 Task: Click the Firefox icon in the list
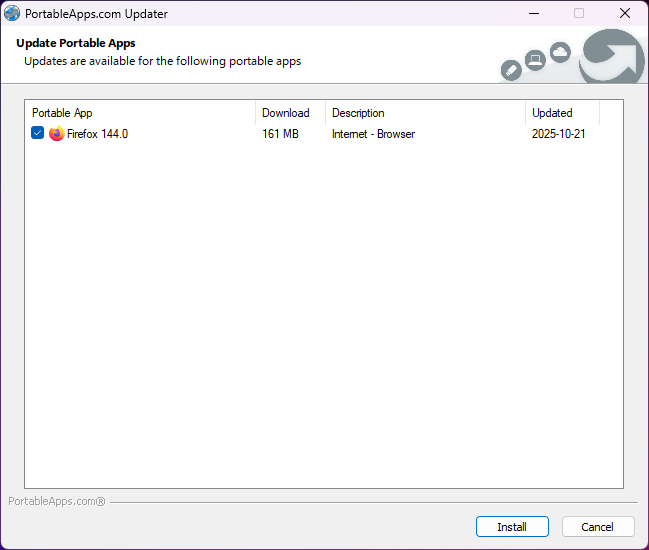[56, 134]
